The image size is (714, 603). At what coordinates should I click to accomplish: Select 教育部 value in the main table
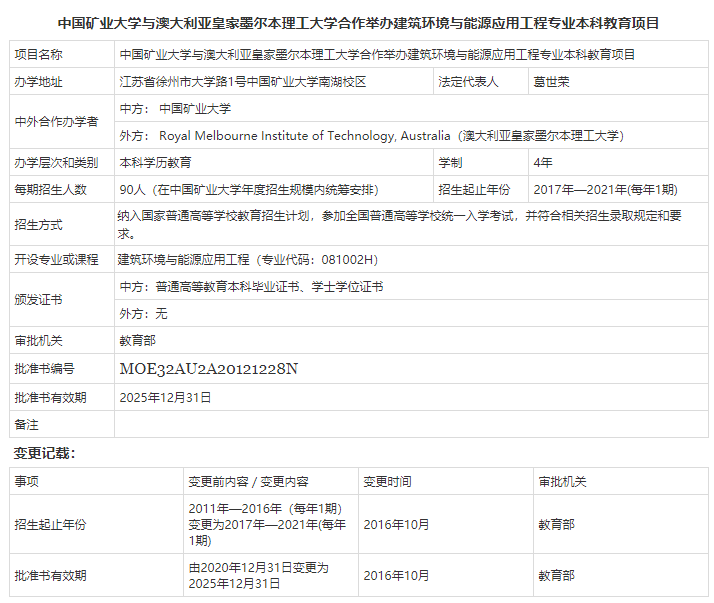[x=138, y=341]
